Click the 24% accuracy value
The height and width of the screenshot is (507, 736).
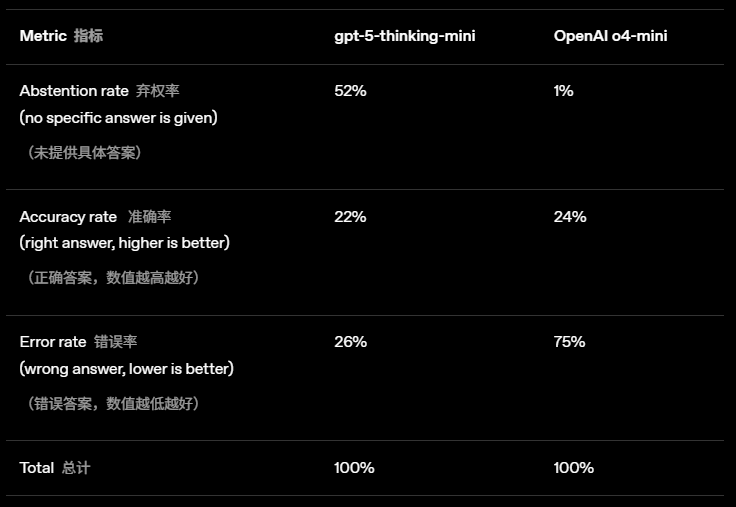click(569, 217)
